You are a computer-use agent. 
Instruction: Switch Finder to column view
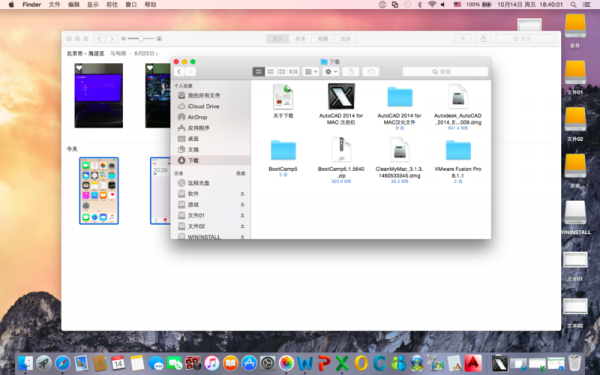[x=281, y=72]
